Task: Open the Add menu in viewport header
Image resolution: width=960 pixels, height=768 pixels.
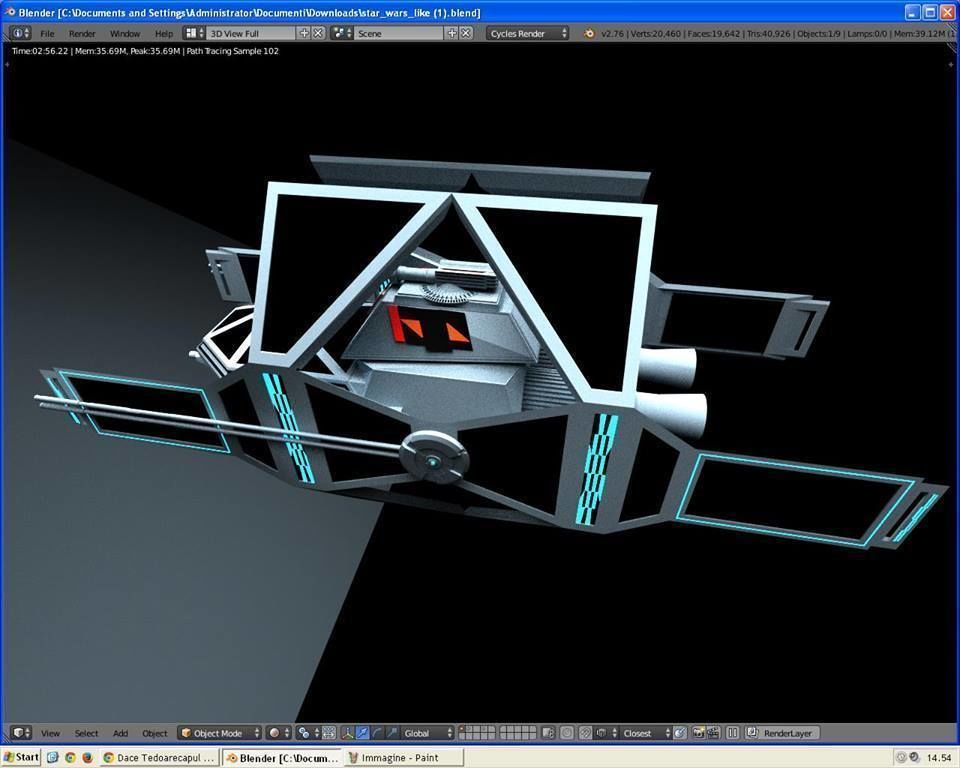Action: [x=121, y=733]
